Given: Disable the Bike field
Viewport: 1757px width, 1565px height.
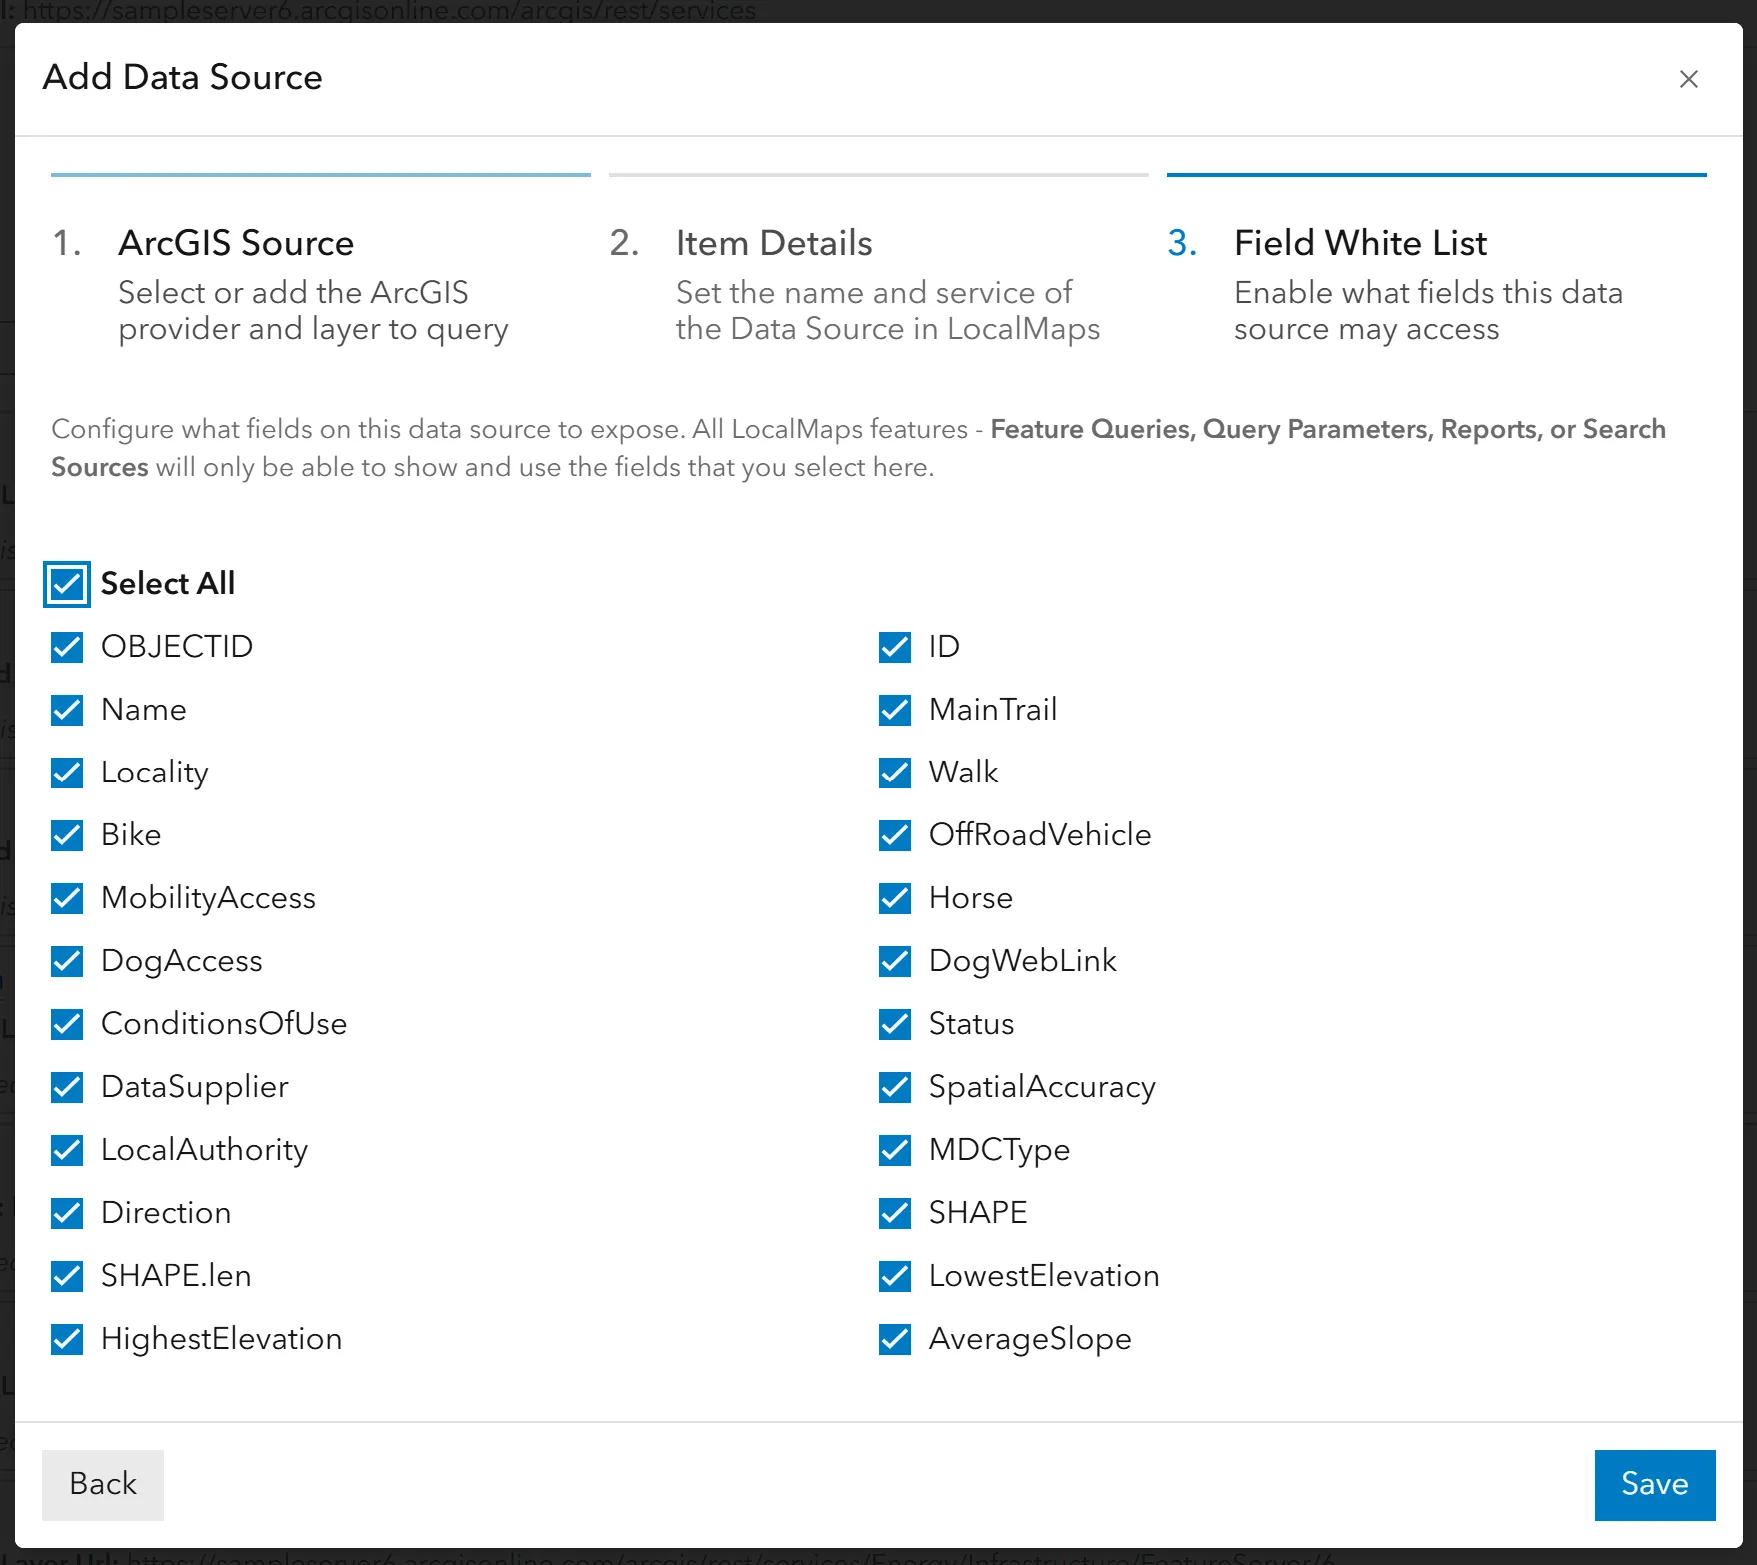Looking at the screenshot, I should (x=67, y=835).
